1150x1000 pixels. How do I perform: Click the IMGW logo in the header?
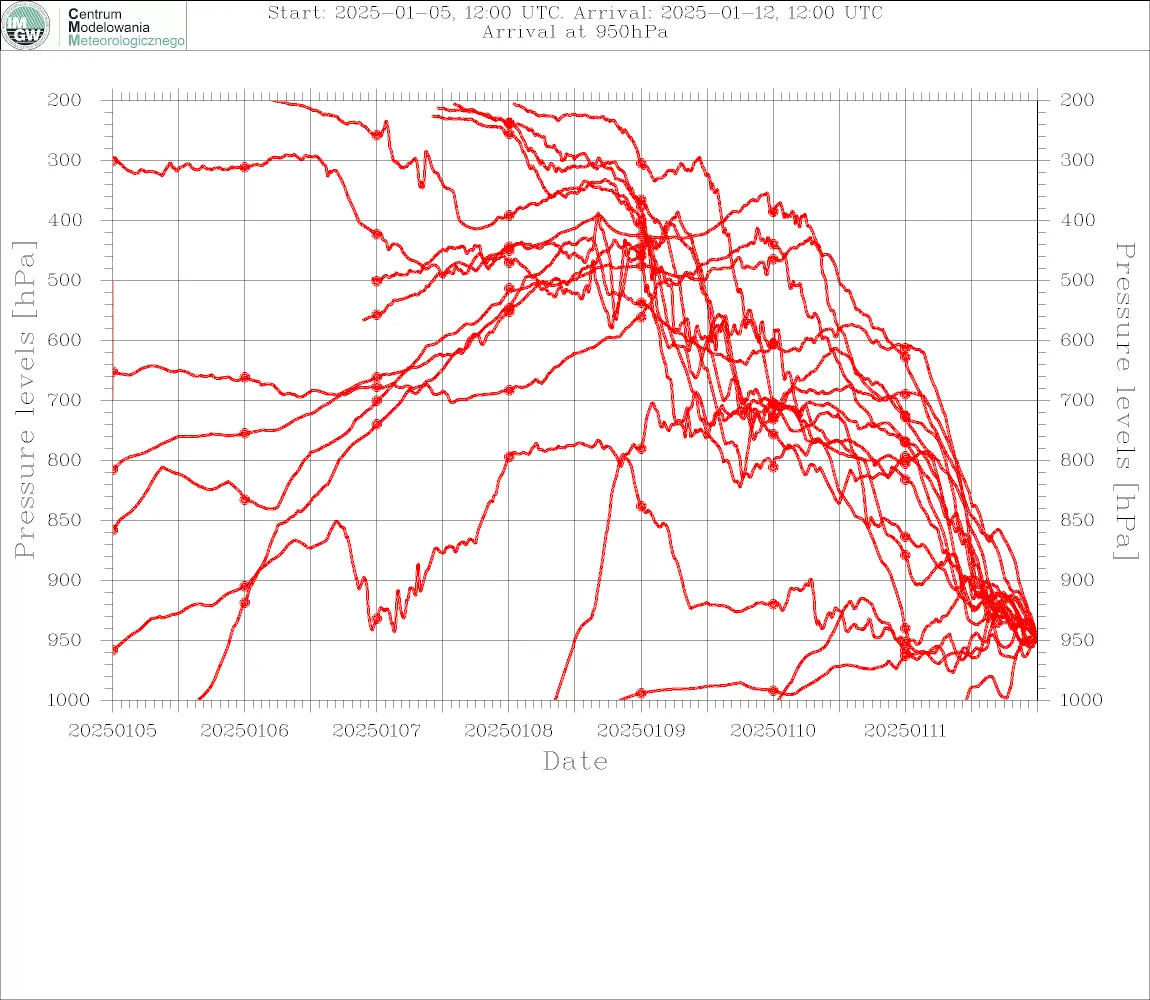point(26,26)
